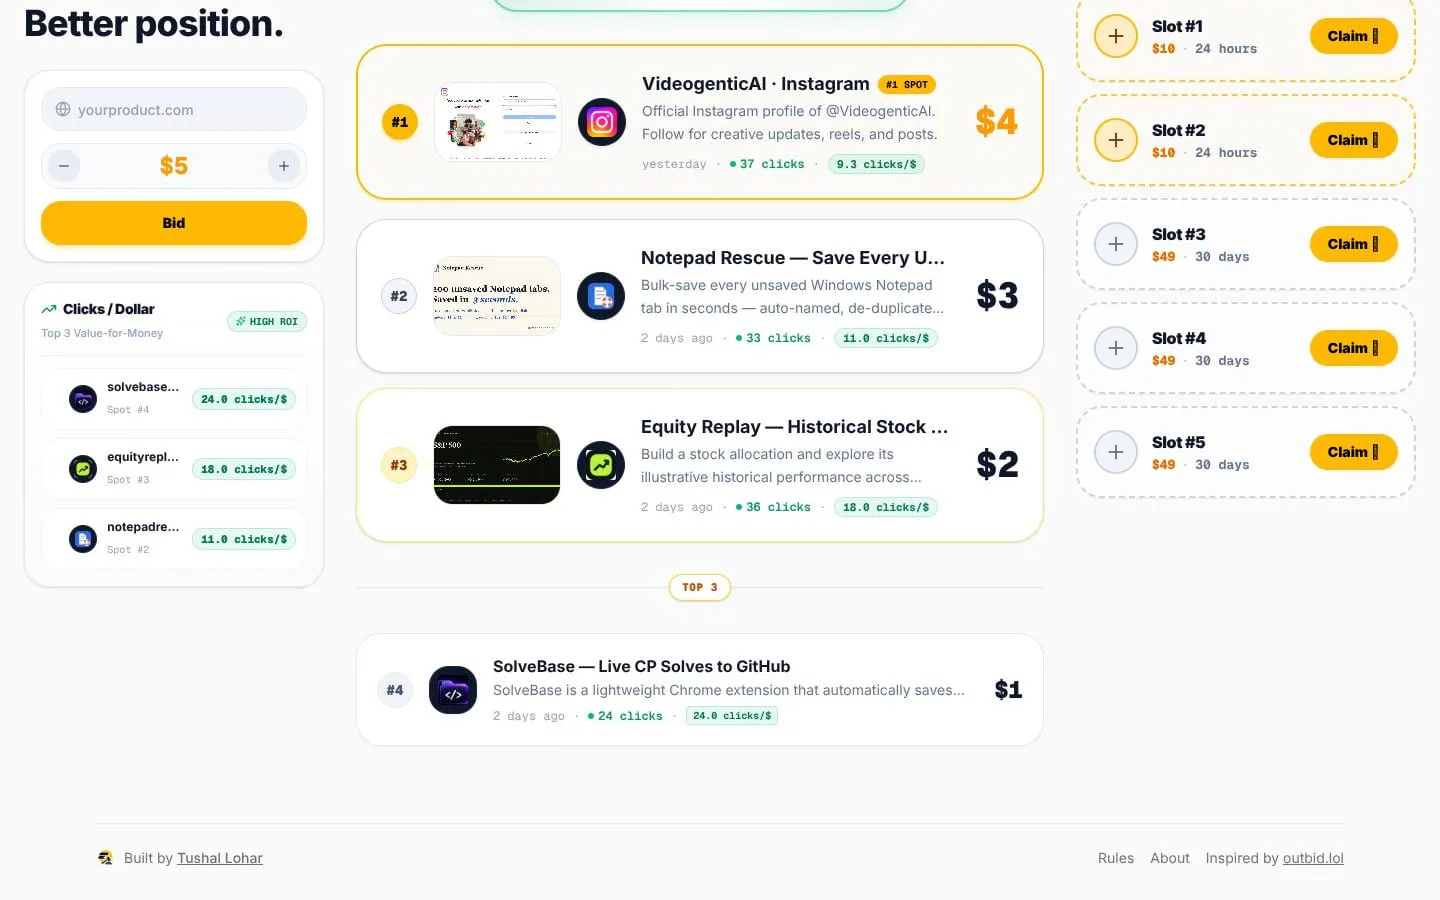Click the $5 bid amount value
Screen dimensions: 1440x900
click(174, 166)
